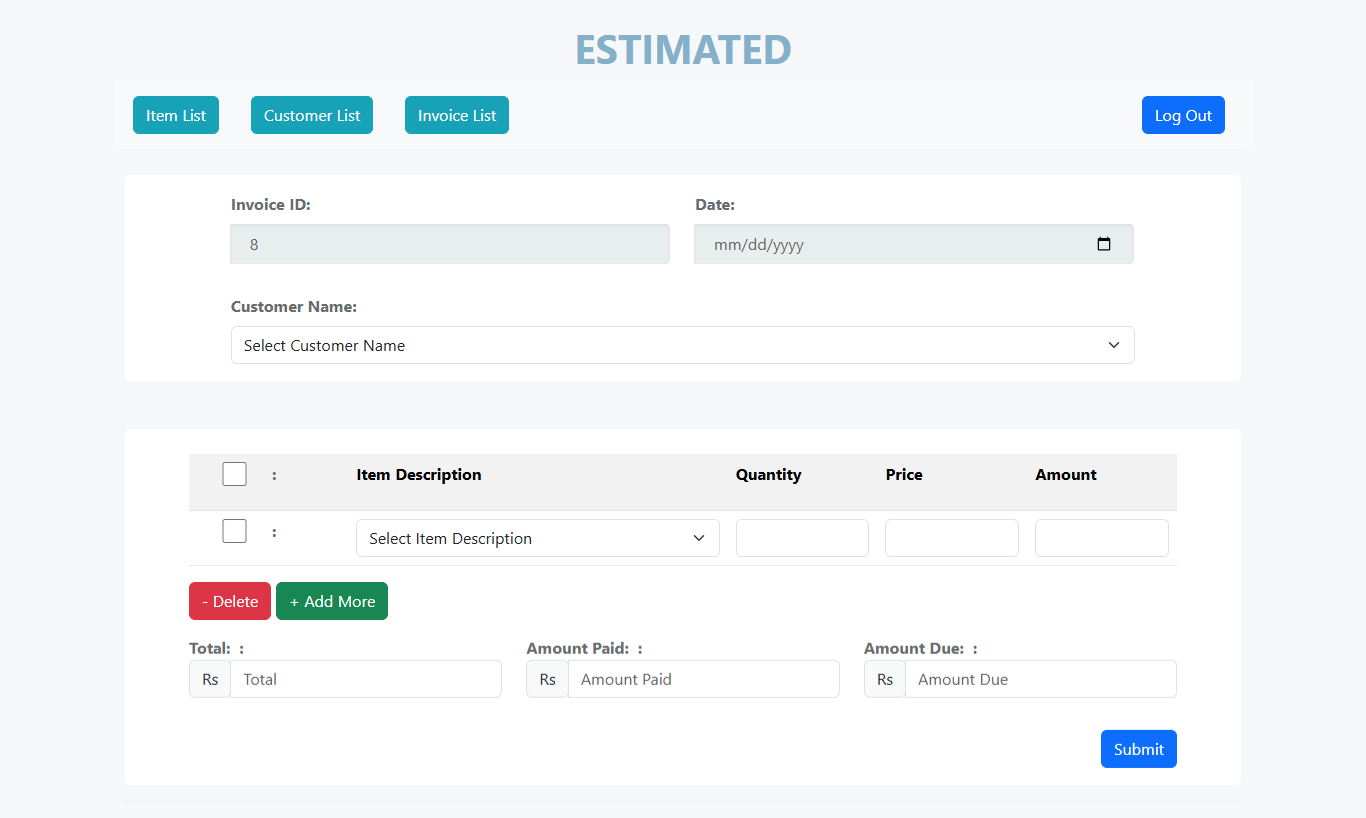Click the Price input box
Image resolution: width=1366 pixels, height=818 pixels.
click(951, 538)
